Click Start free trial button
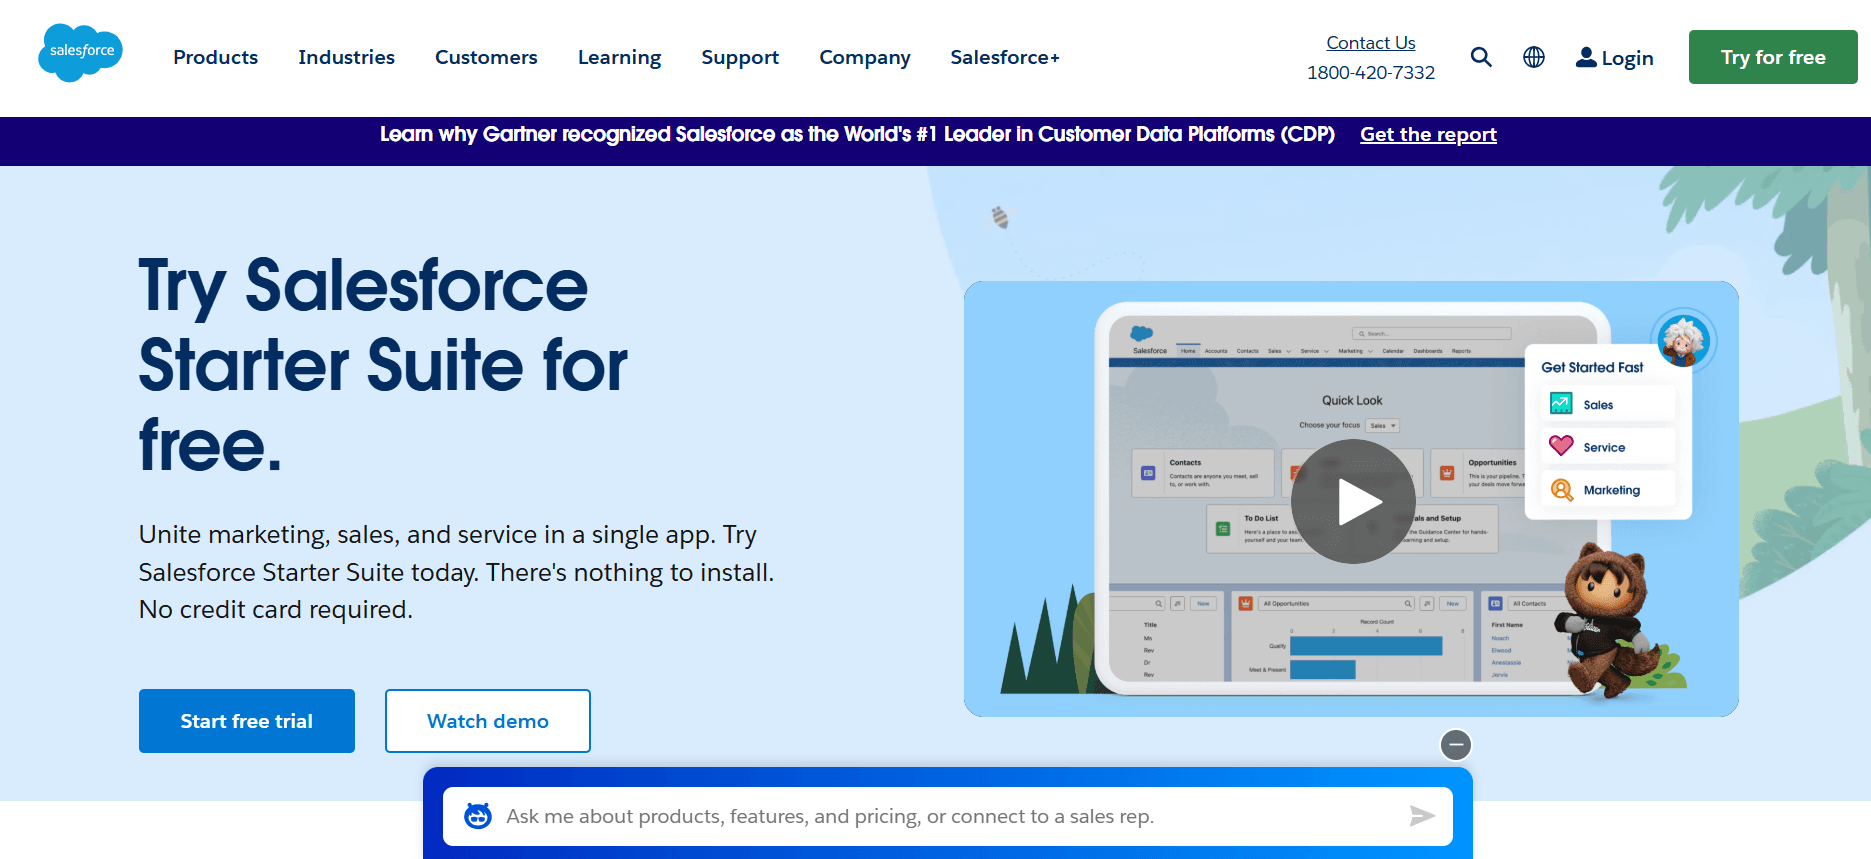 pos(247,721)
